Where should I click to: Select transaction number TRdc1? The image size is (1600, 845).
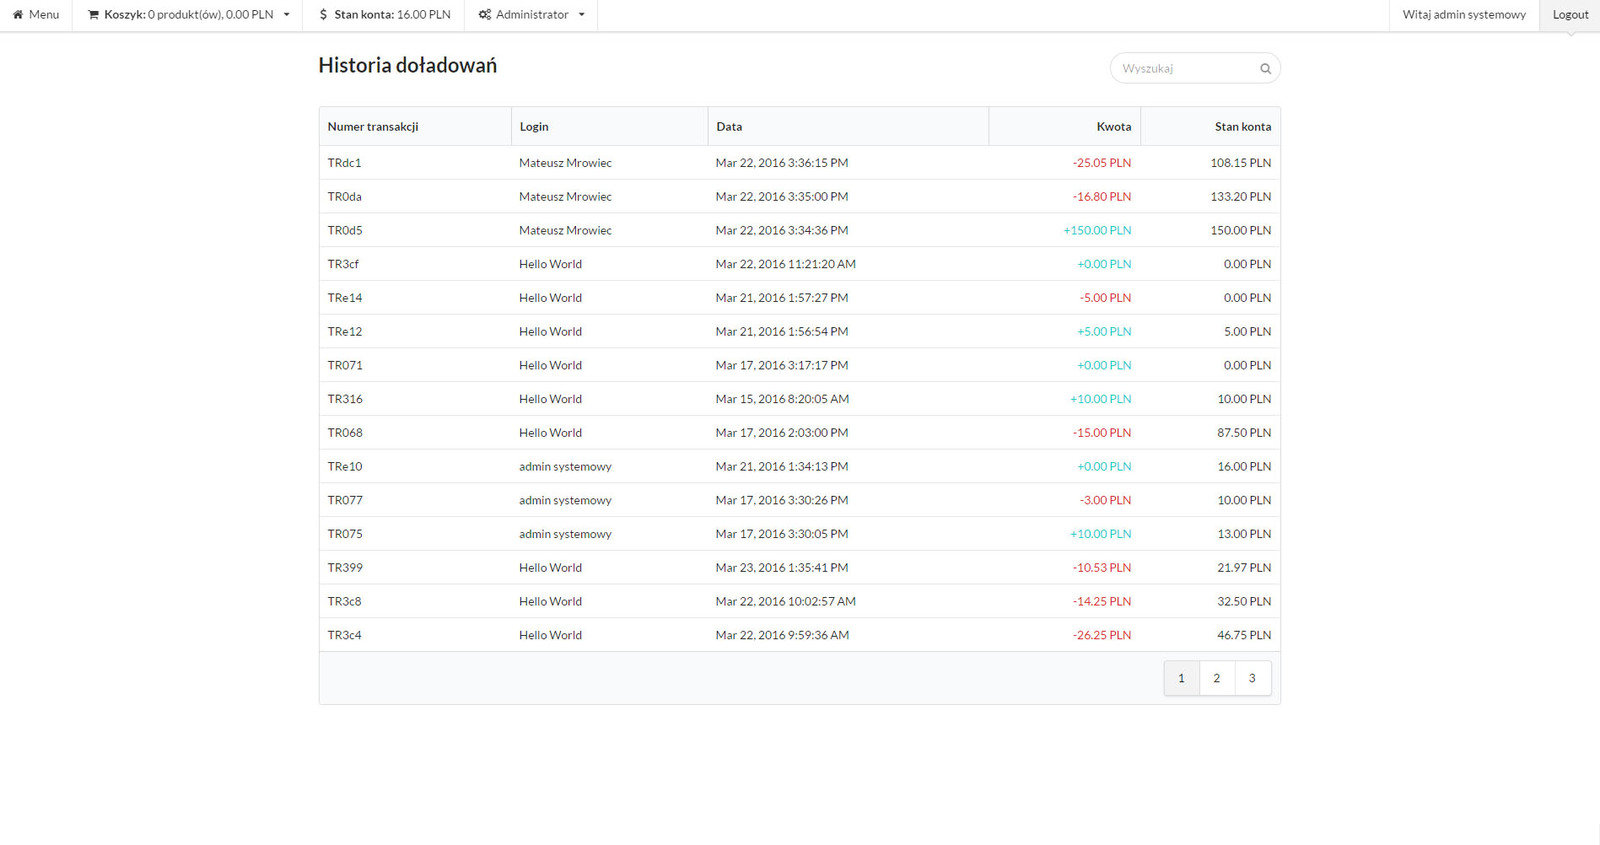(x=344, y=163)
